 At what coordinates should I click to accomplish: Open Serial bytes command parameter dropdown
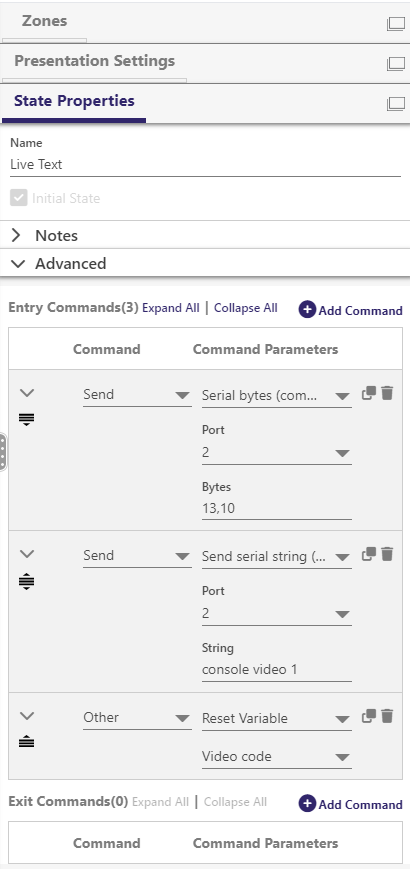click(276, 396)
